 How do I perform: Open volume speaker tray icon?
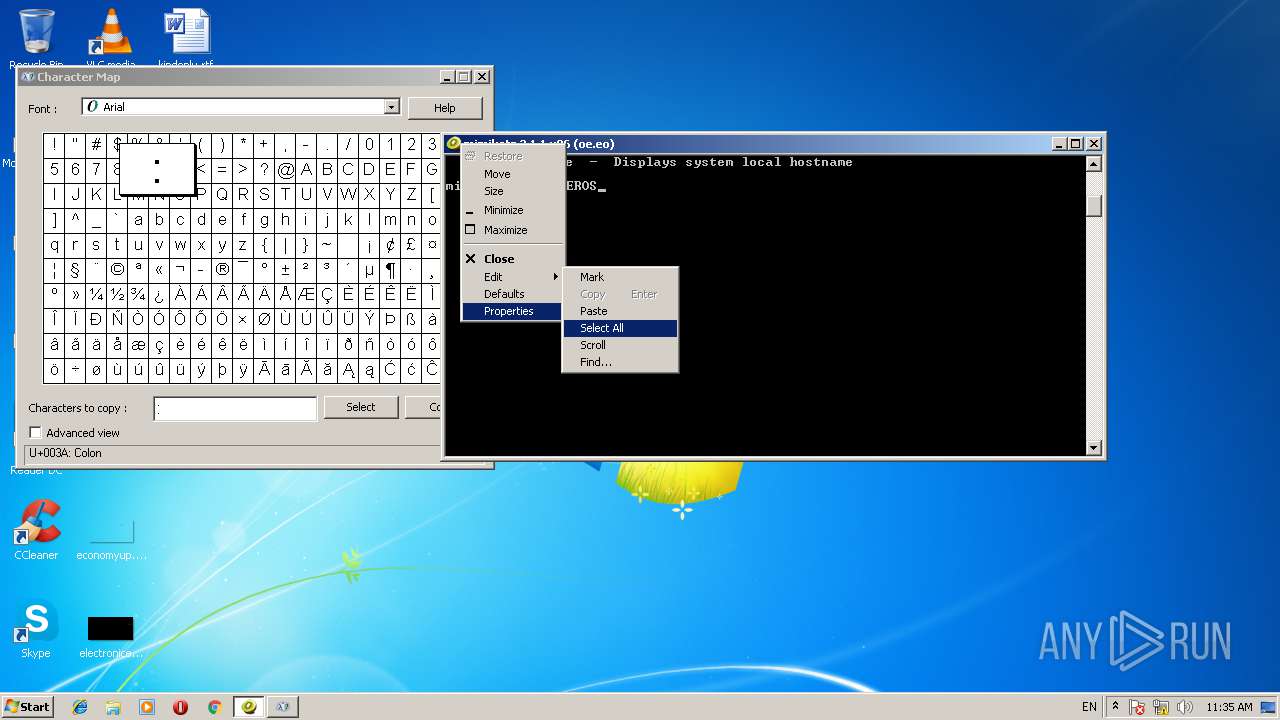point(1185,707)
